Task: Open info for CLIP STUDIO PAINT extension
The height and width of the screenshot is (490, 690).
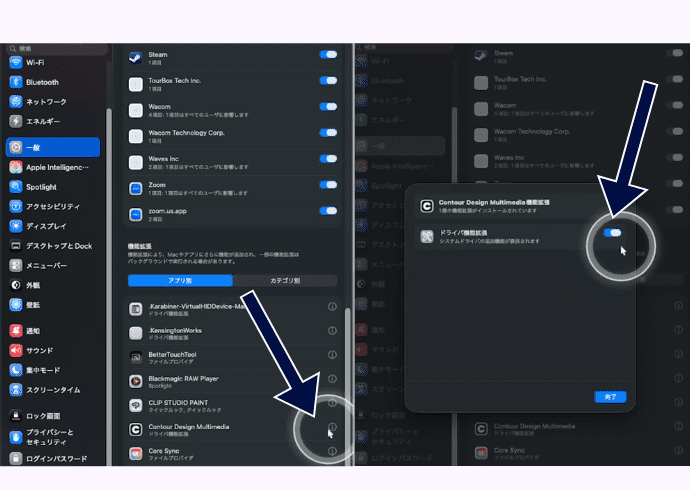Action: [x=332, y=404]
